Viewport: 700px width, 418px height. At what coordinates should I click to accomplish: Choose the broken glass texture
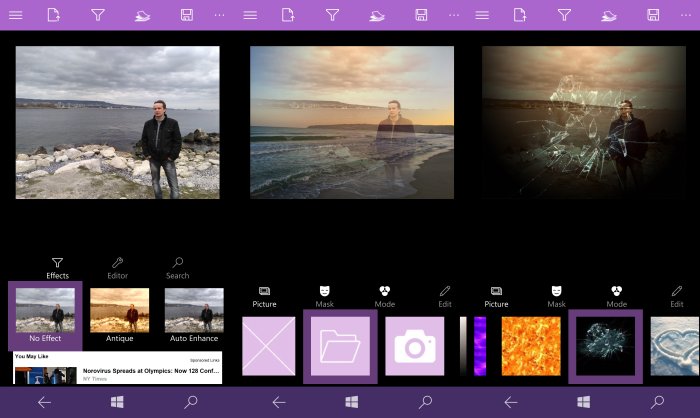[605, 346]
